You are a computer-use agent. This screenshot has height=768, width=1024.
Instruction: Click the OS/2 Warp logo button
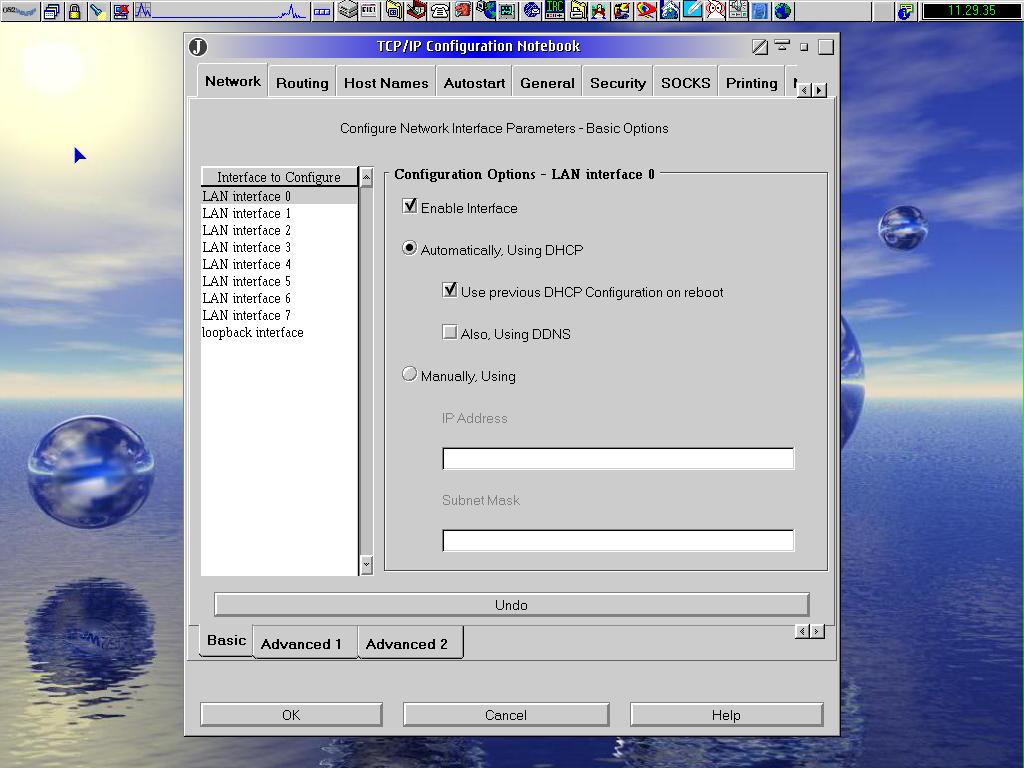click(19, 12)
